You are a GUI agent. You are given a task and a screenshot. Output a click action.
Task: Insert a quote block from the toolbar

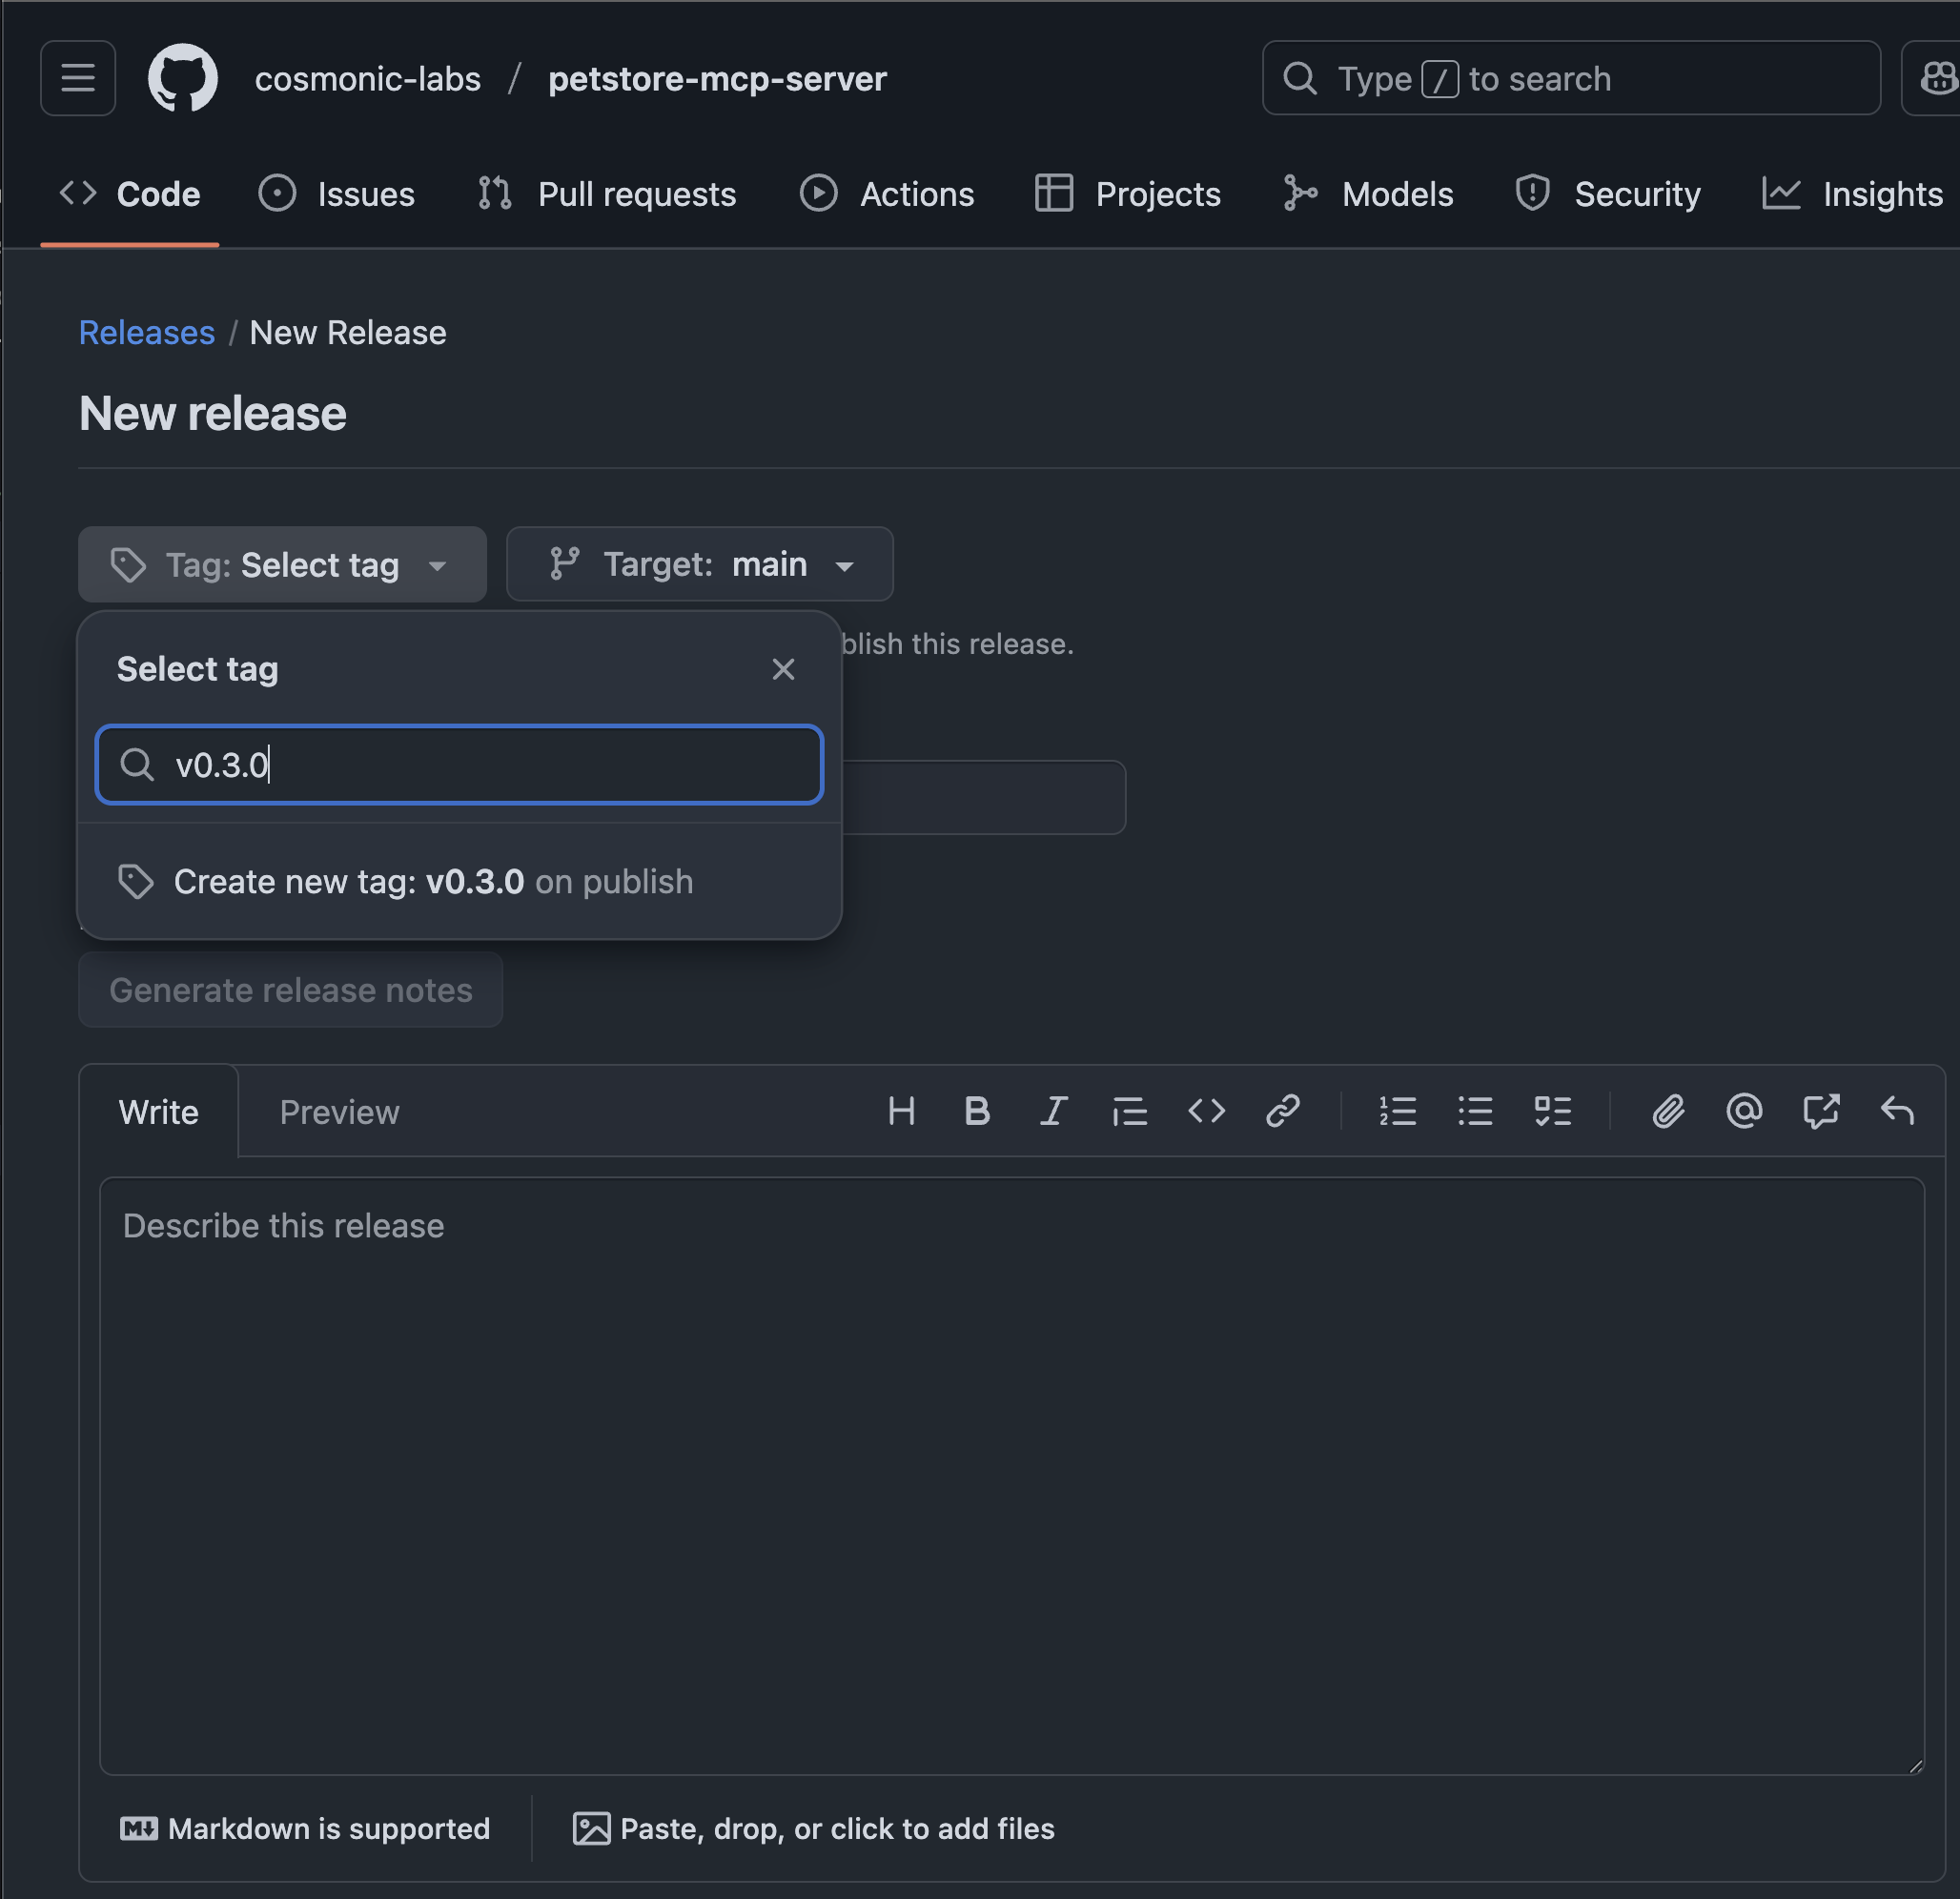point(1130,1111)
